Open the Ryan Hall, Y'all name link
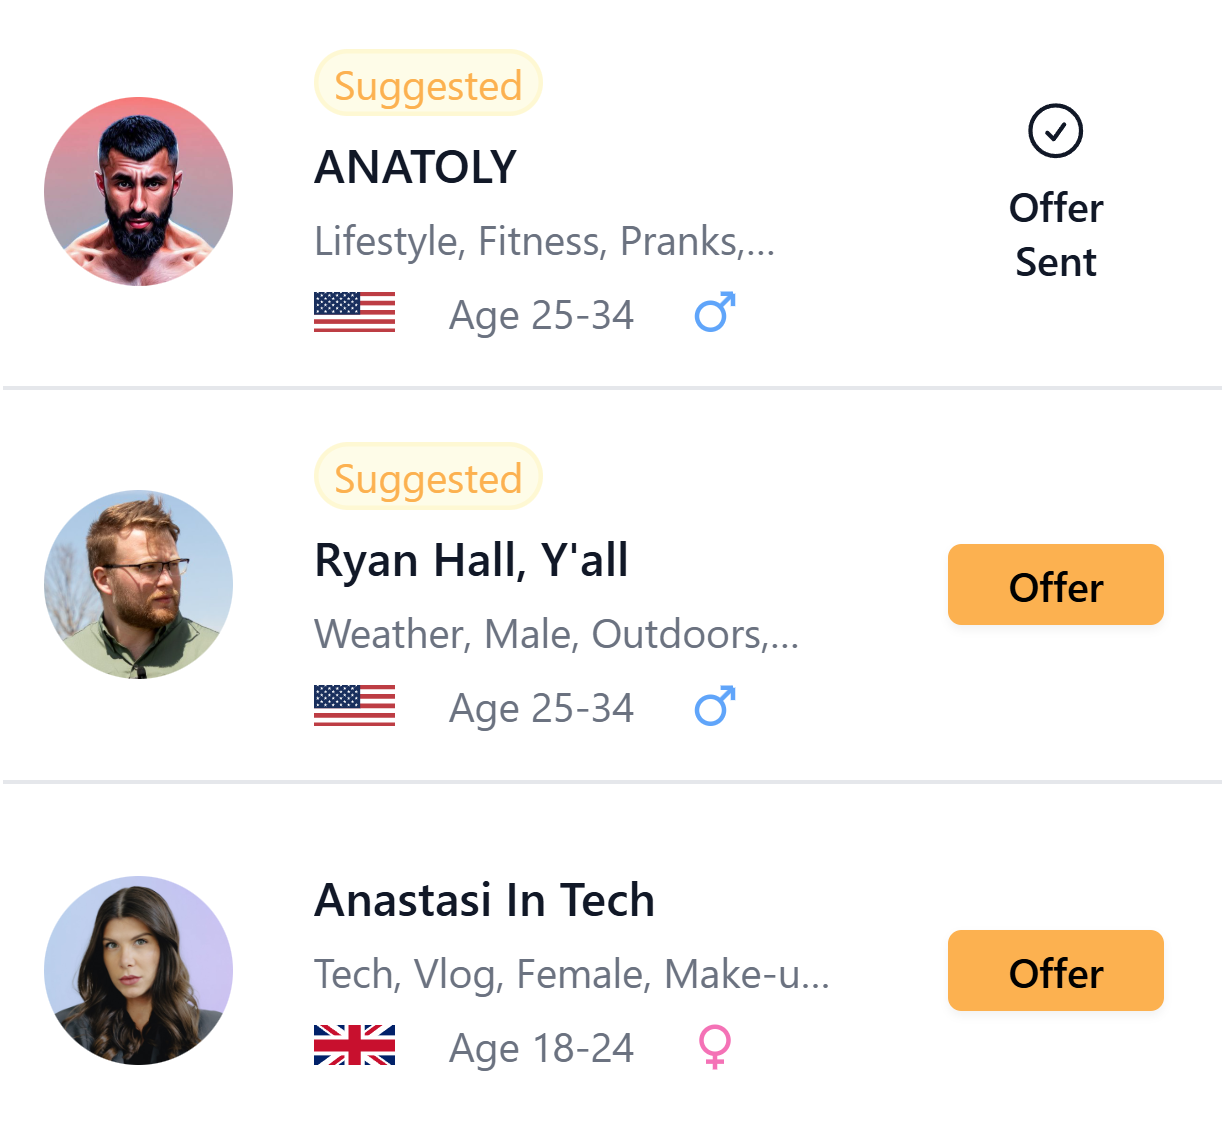1222x1131 pixels. (x=471, y=560)
